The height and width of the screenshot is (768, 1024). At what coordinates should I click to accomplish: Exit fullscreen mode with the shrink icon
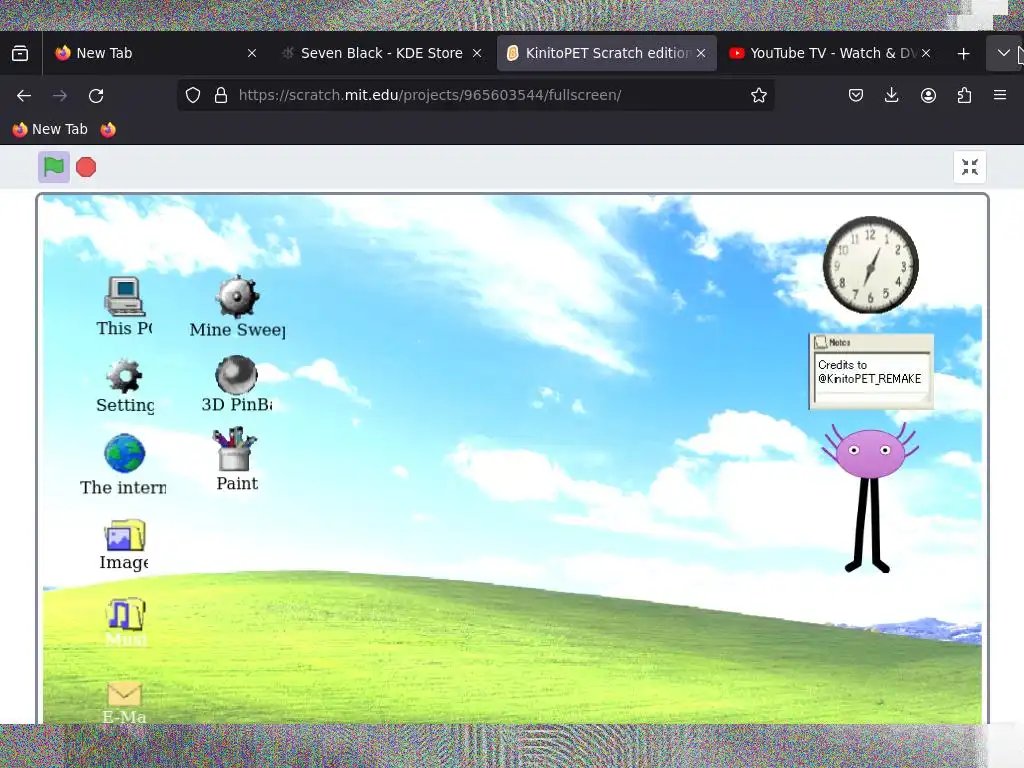(x=970, y=167)
